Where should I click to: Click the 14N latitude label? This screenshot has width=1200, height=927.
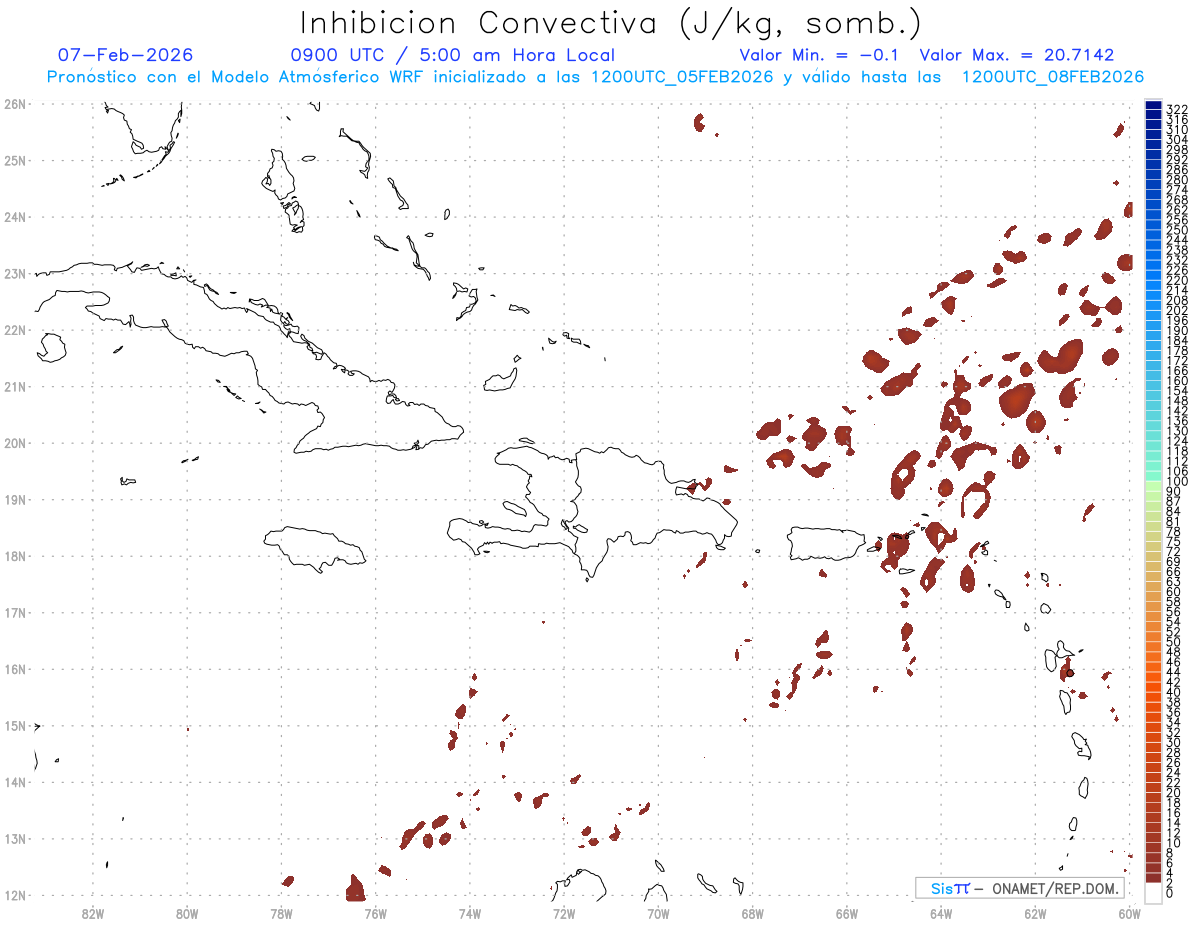coord(15,782)
